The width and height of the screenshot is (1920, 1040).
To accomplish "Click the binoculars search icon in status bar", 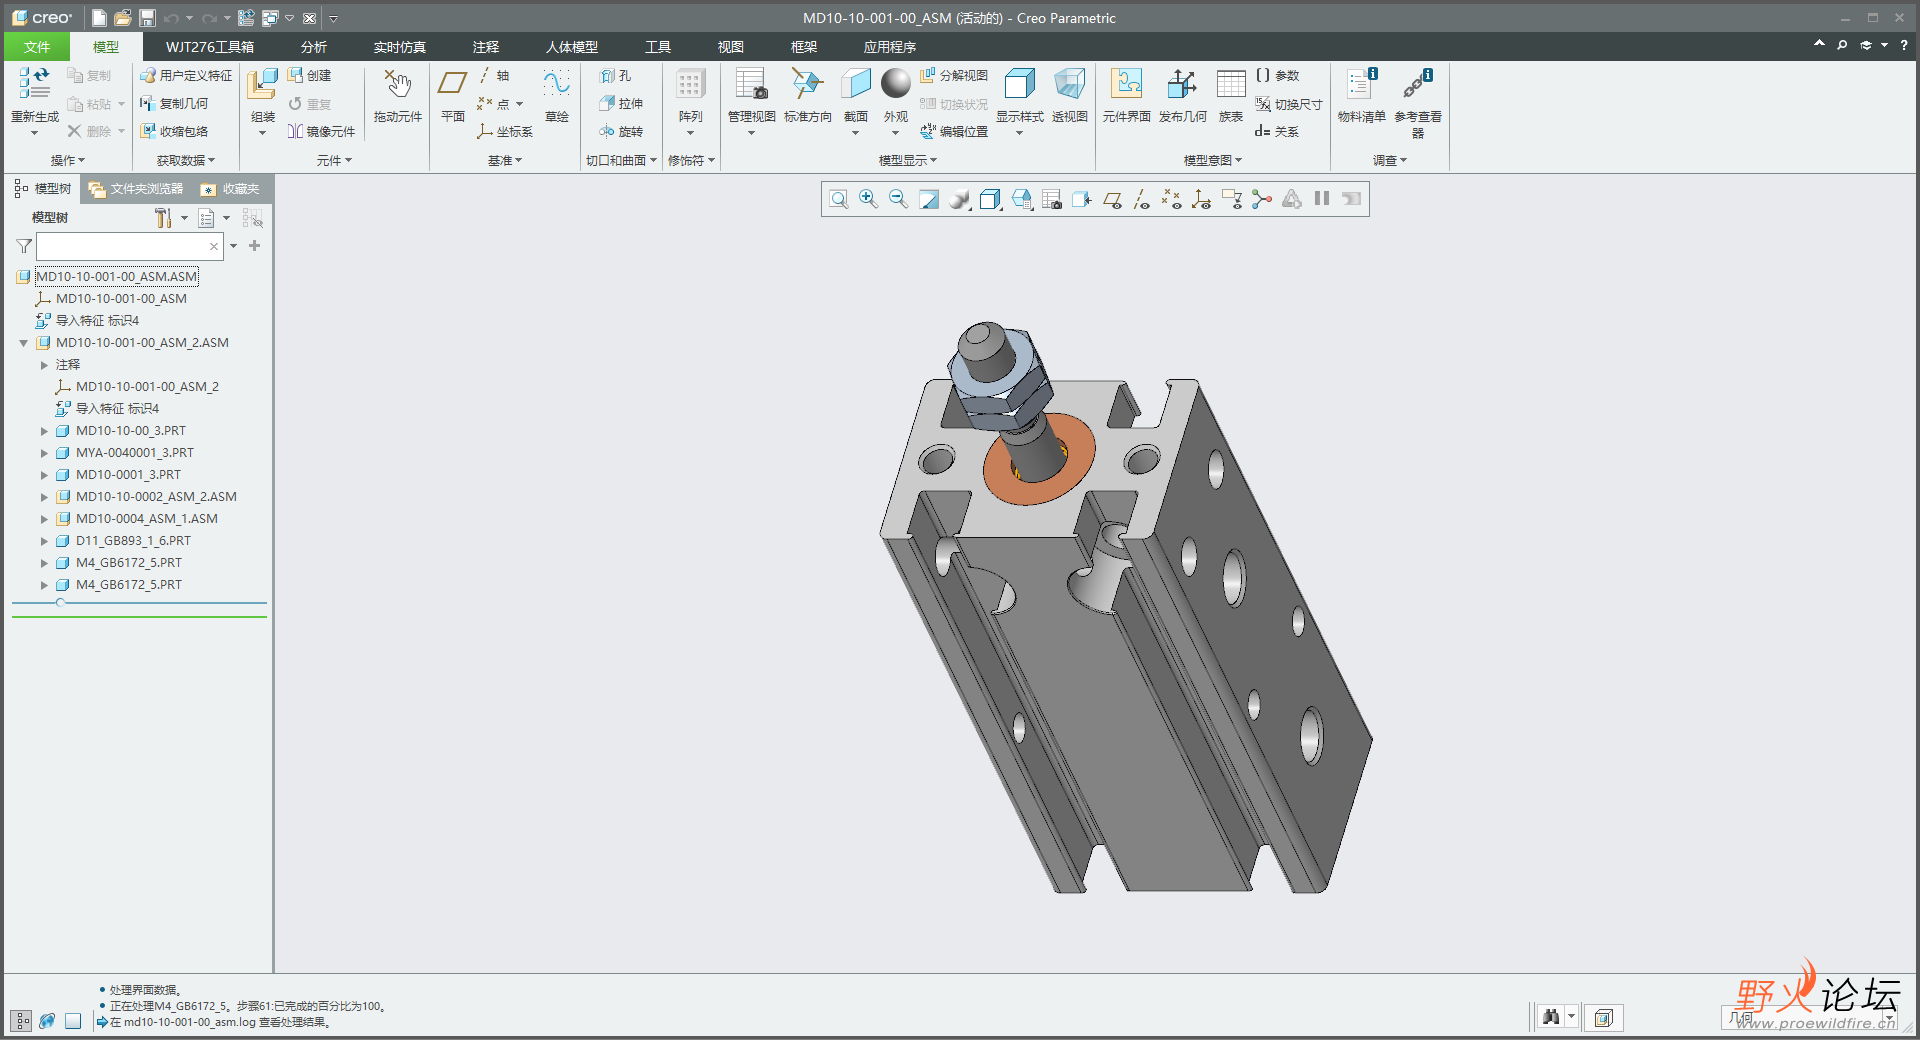I will click(x=1551, y=1018).
